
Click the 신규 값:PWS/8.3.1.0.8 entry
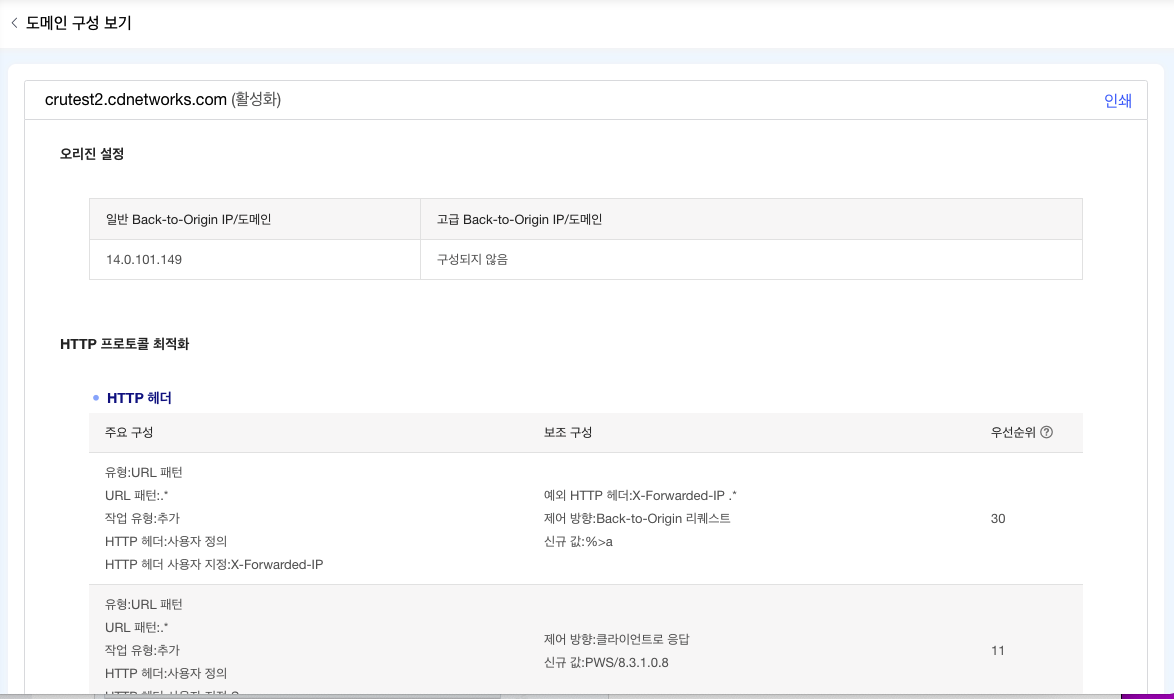[x=606, y=662]
